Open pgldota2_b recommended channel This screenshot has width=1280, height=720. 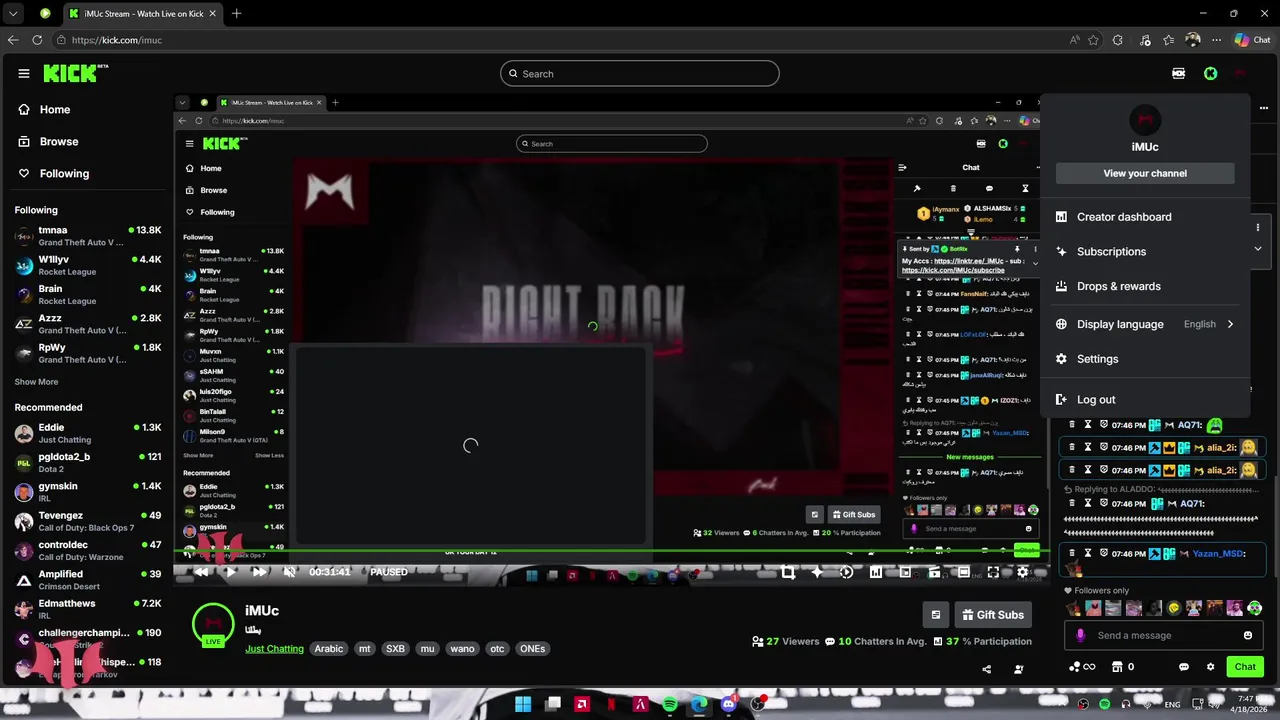click(88, 462)
